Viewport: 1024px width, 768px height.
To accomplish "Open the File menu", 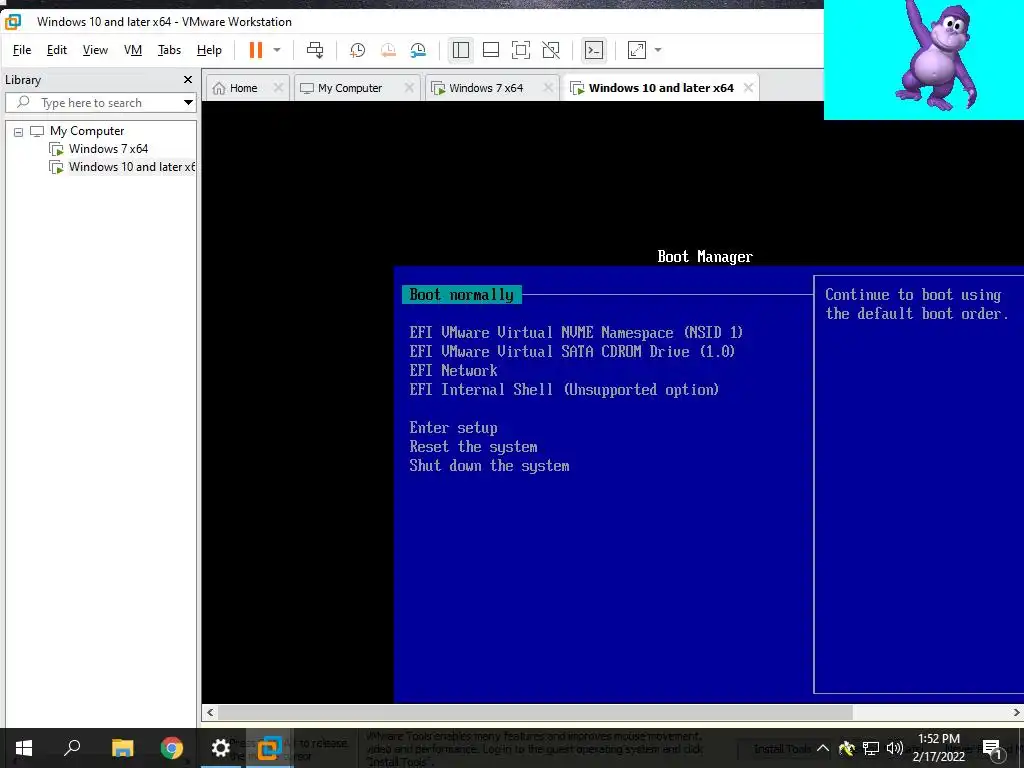I will point(22,50).
